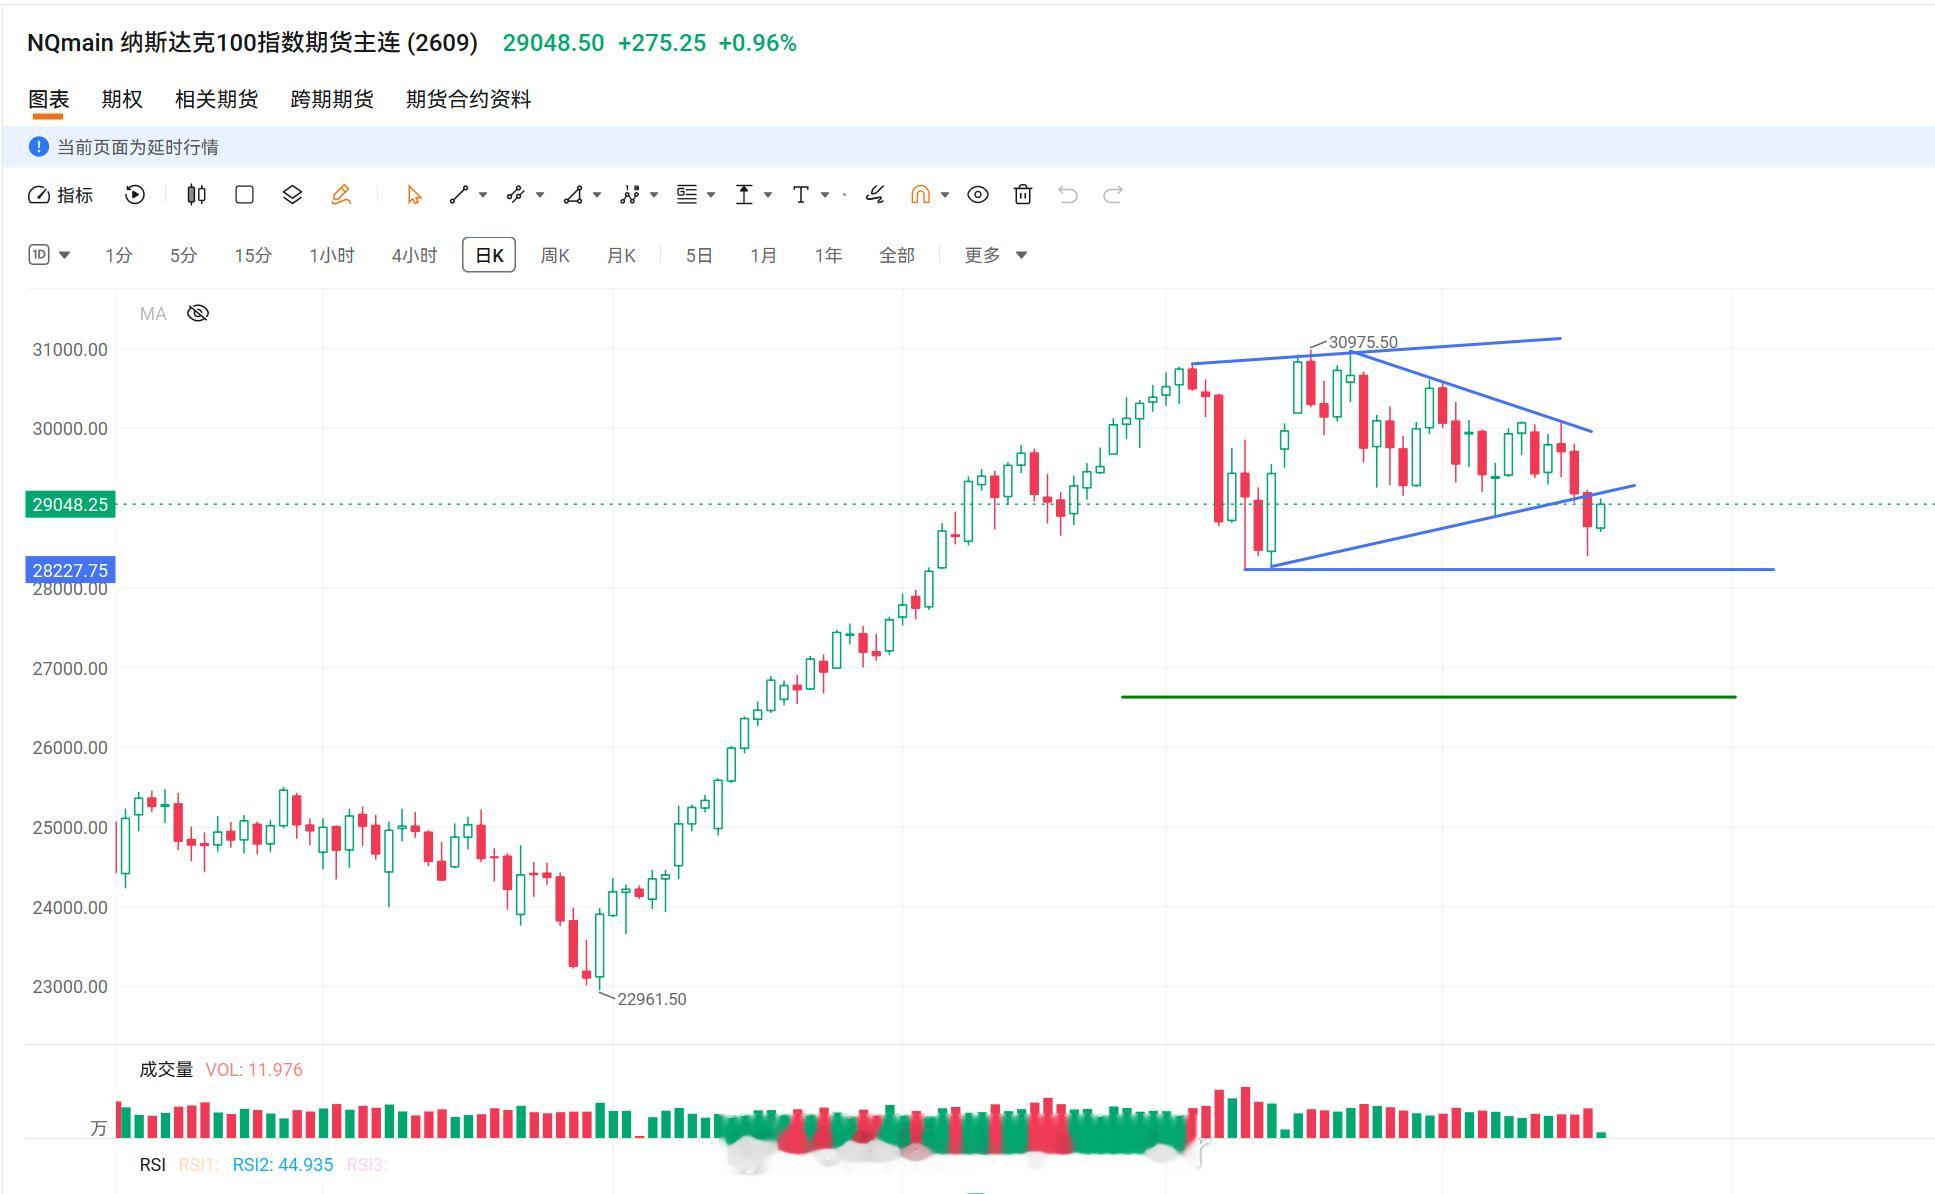This screenshot has width=1935, height=1194.
Task: Expand the text tool dropdown arrow
Action: click(x=825, y=195)
